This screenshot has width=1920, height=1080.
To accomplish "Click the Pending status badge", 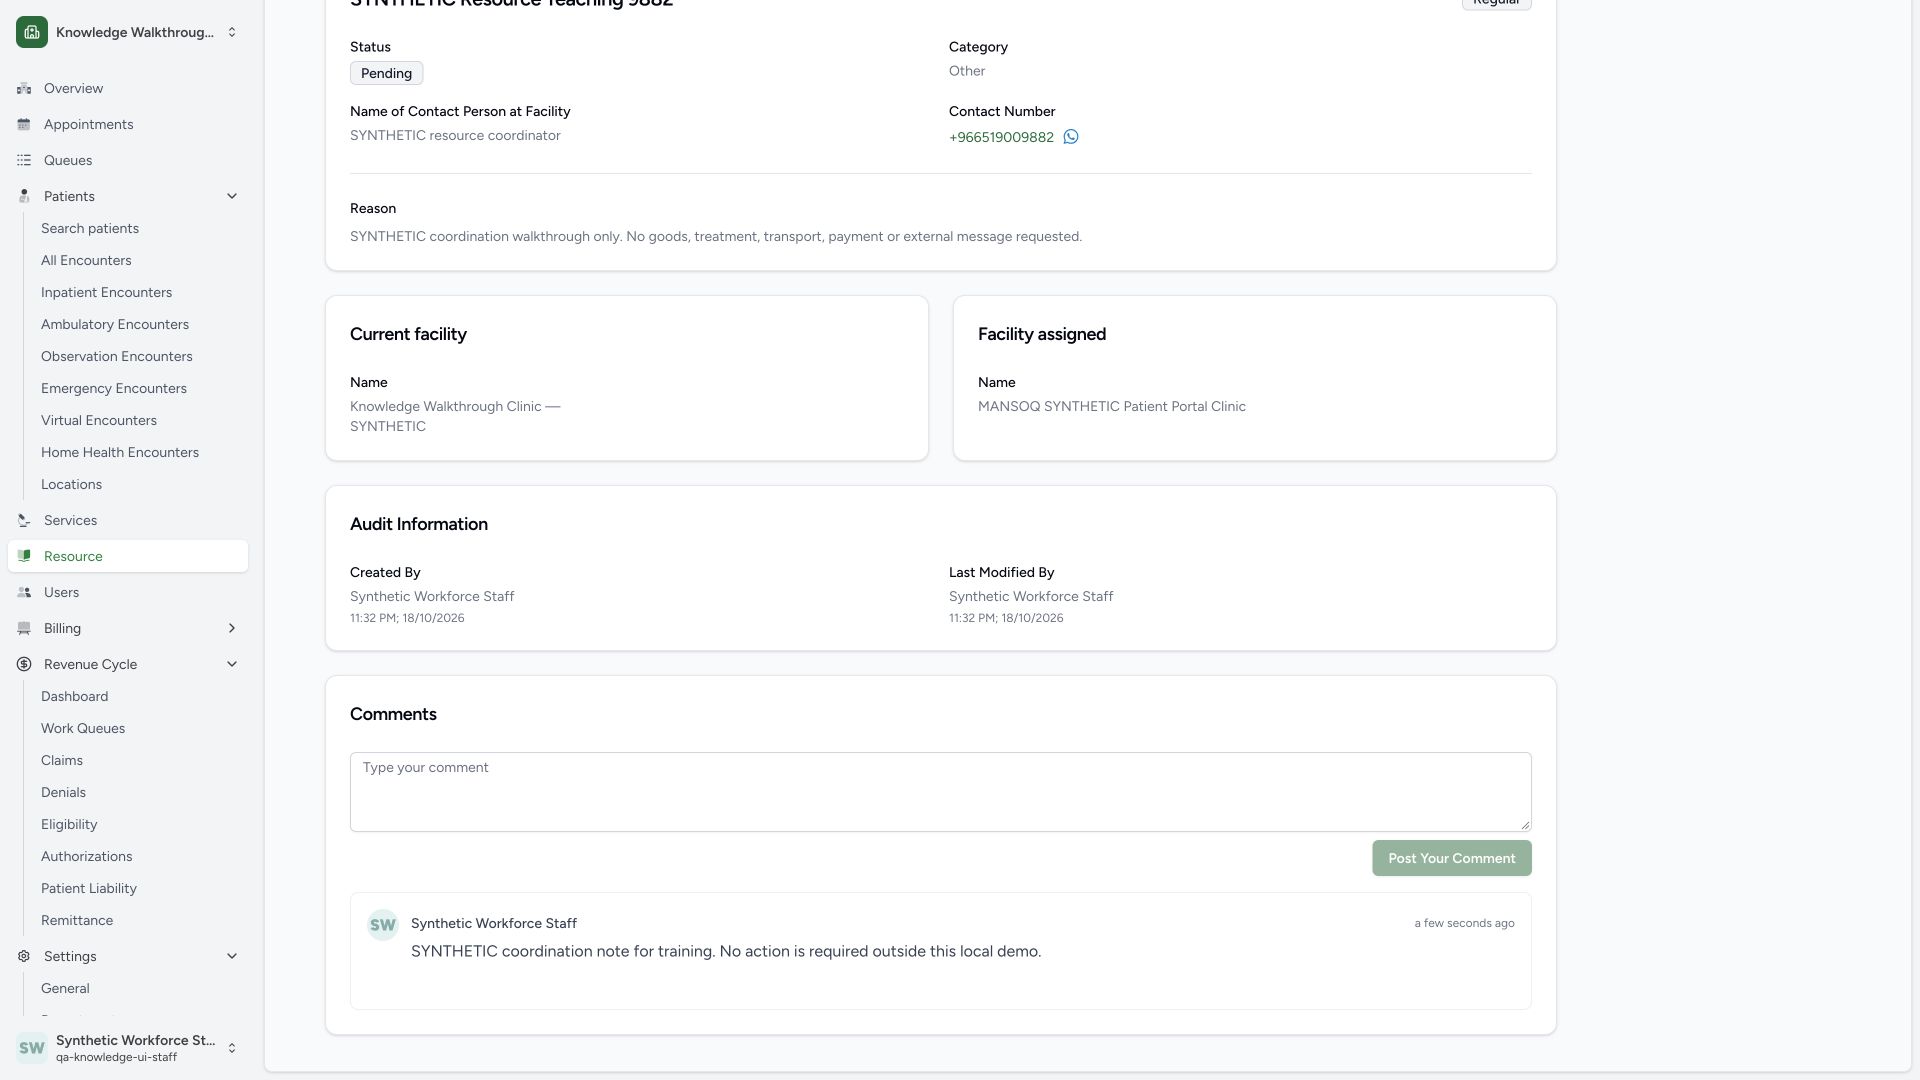I will coord(386,73).
